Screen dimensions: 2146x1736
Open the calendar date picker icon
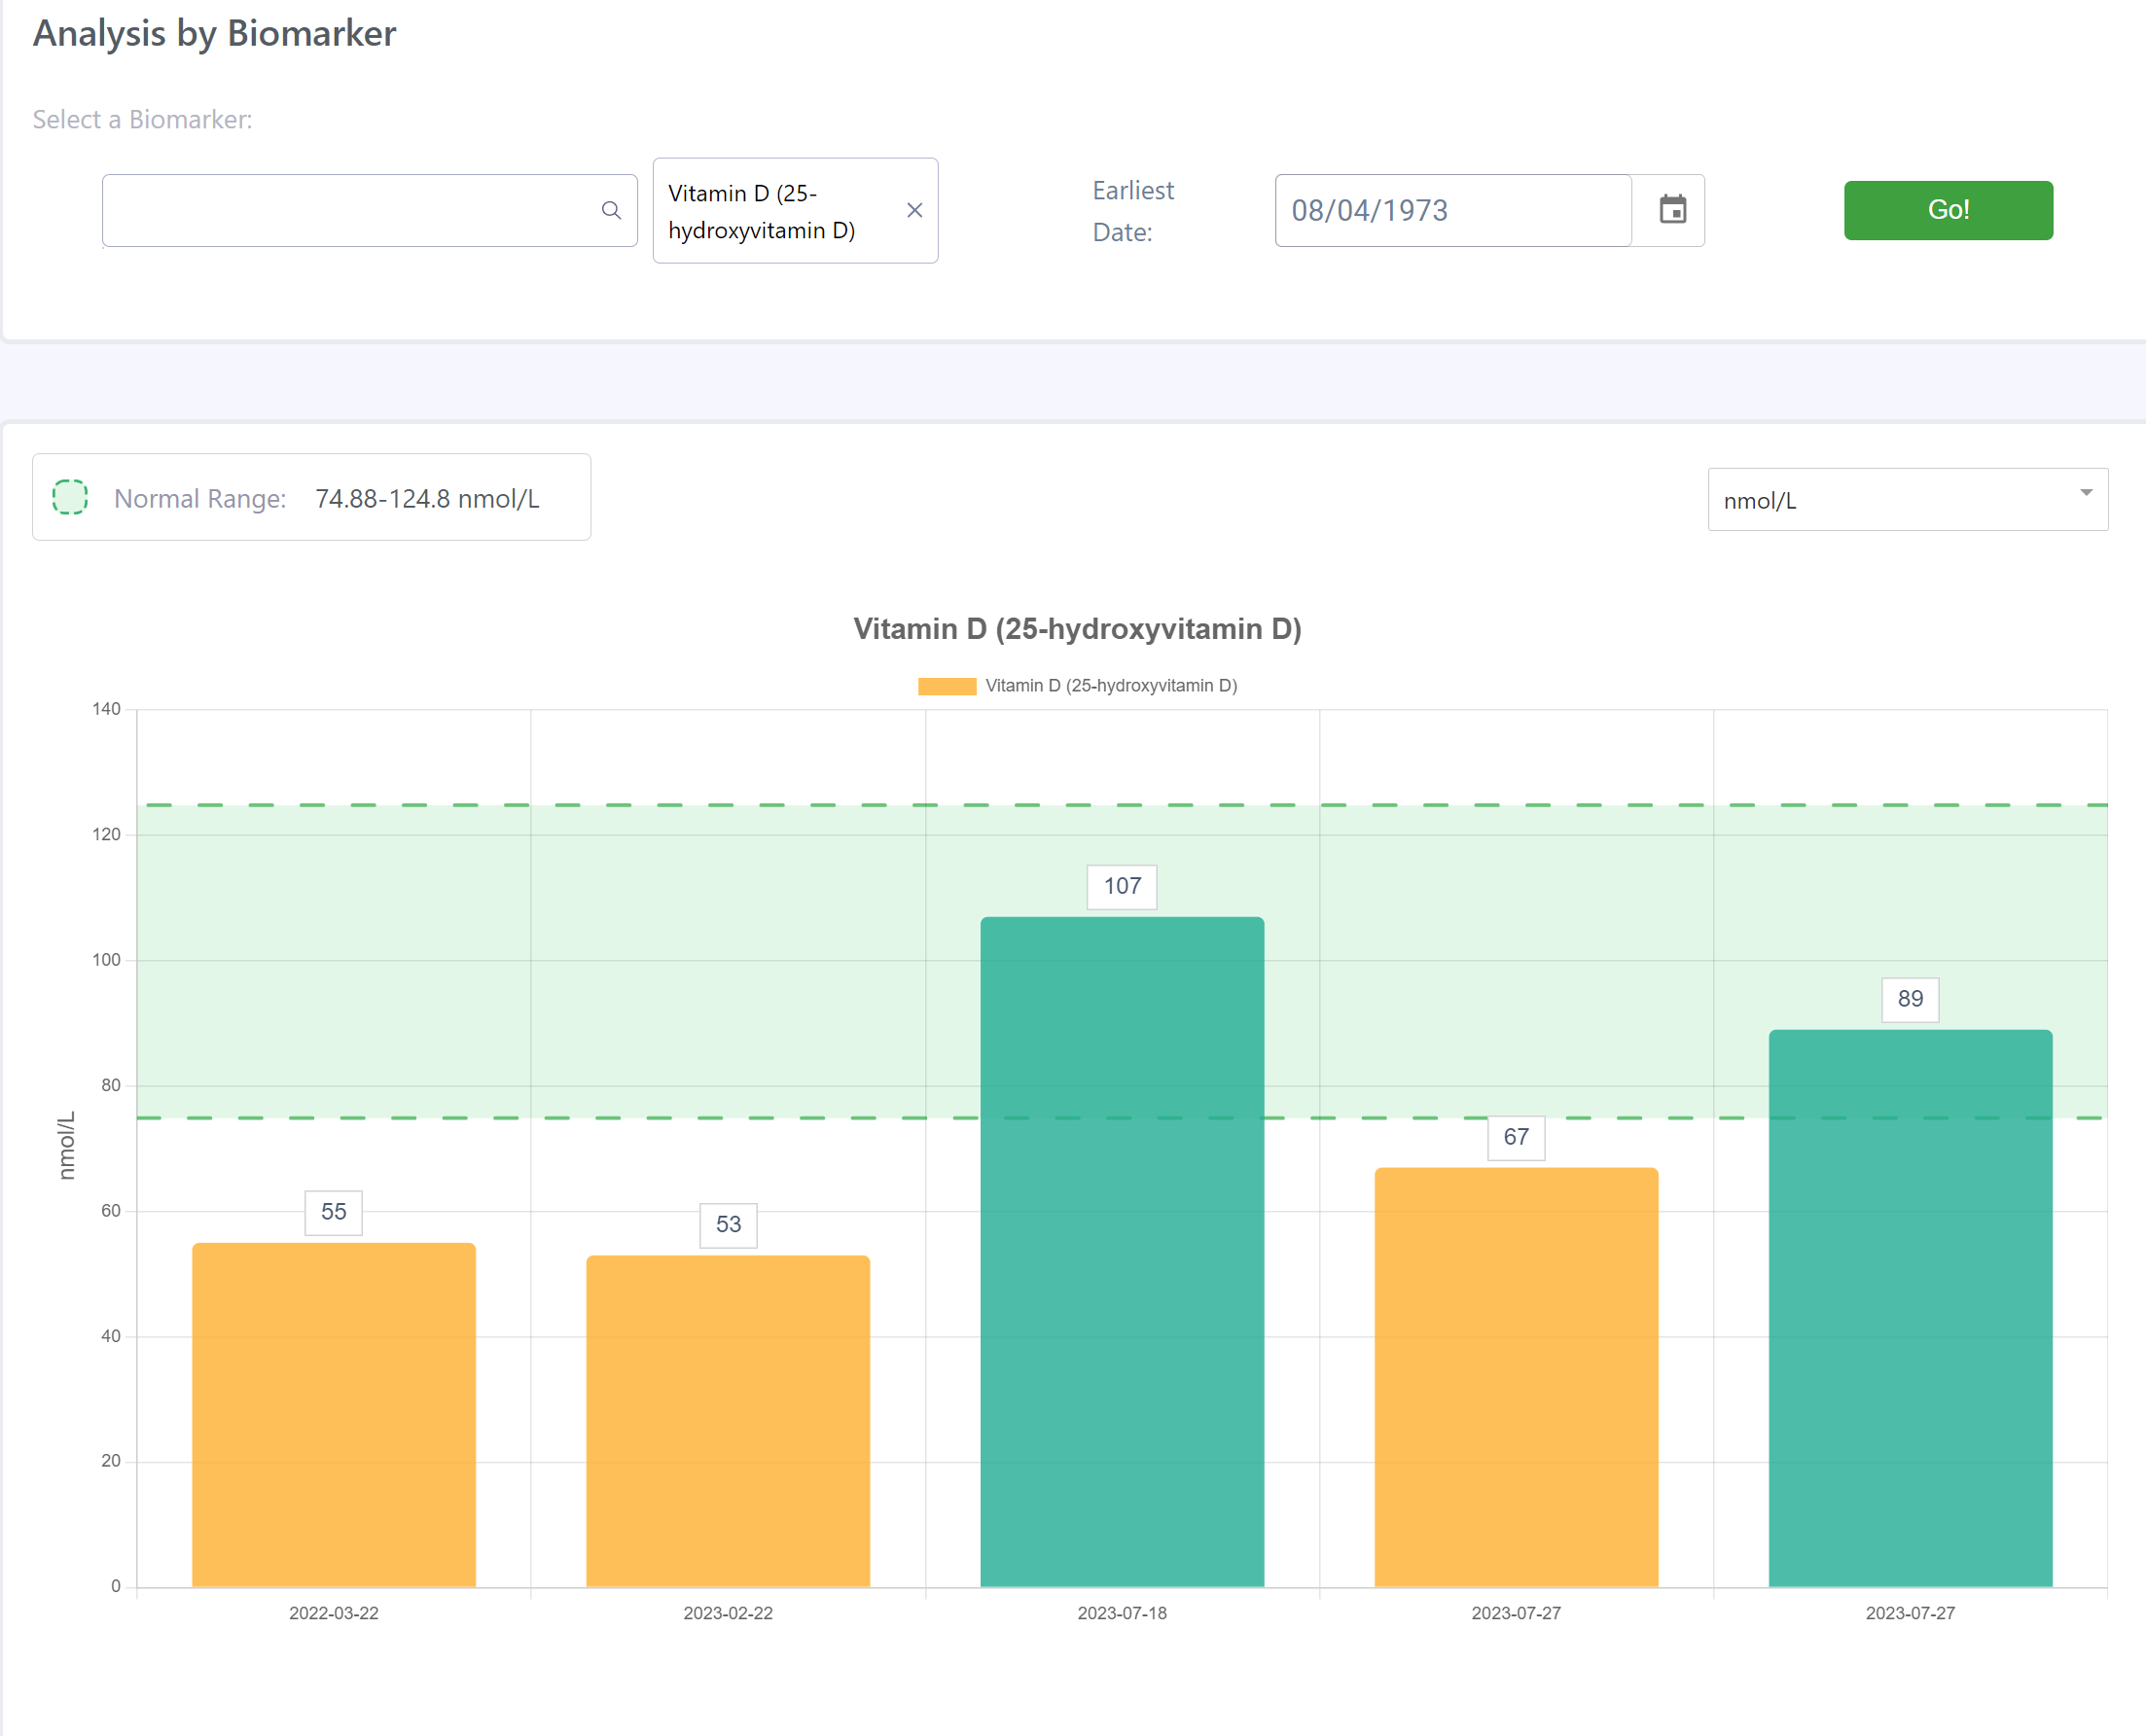(x=1672, y=210)
